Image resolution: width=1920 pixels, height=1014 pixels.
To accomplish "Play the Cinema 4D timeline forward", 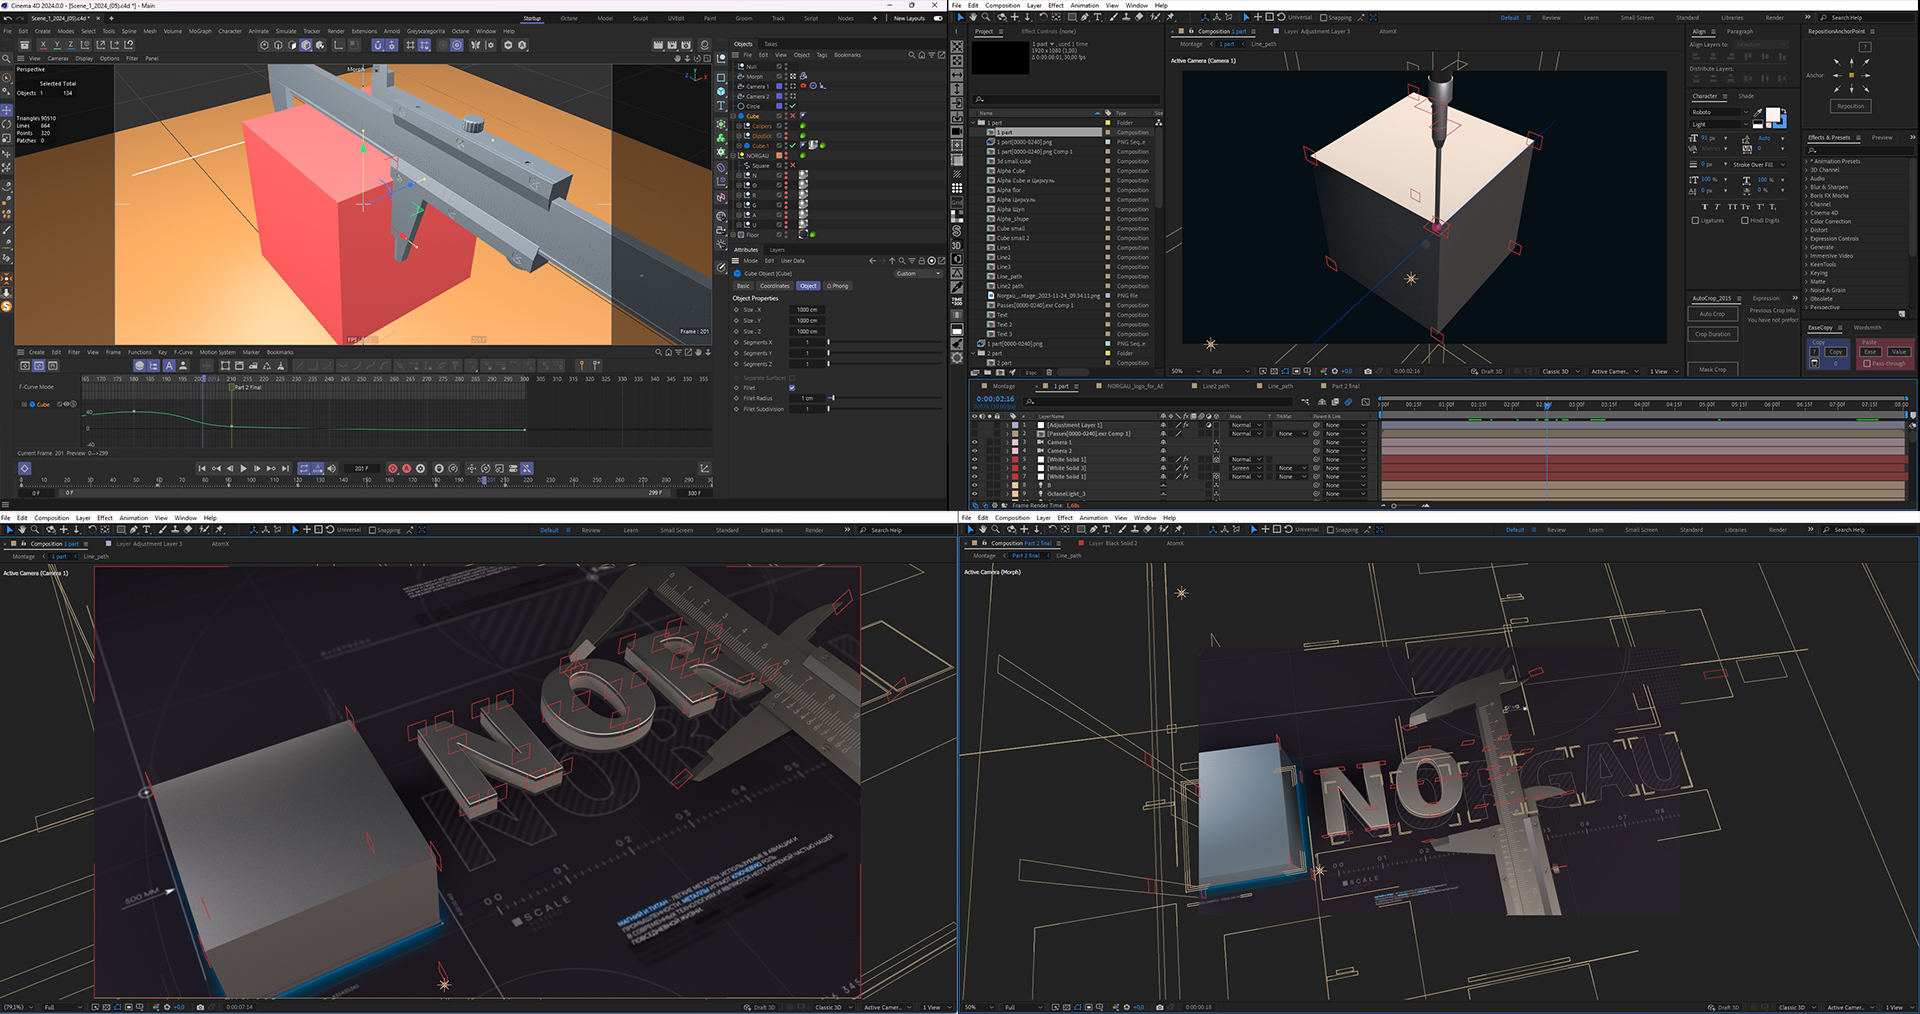I will [x=243, y=468].
